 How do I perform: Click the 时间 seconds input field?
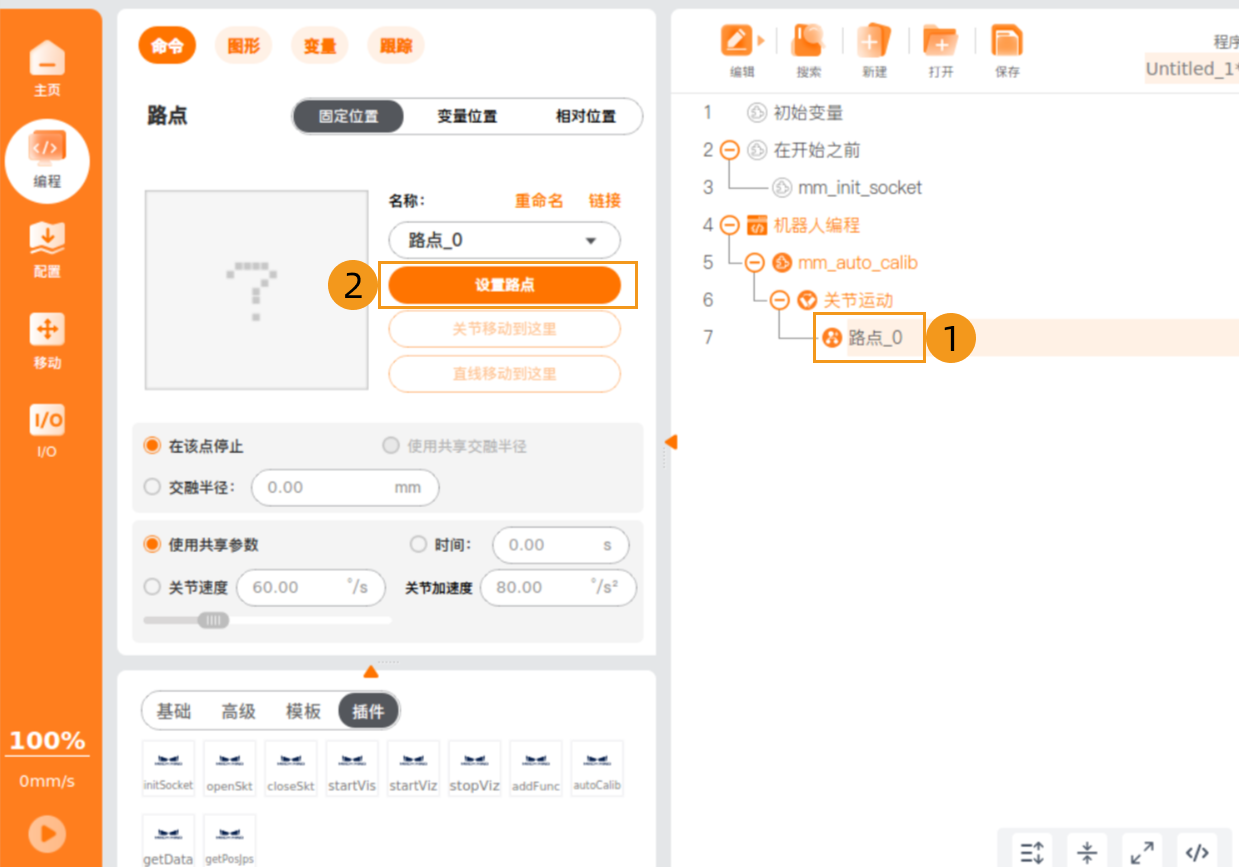coord(560,545)
